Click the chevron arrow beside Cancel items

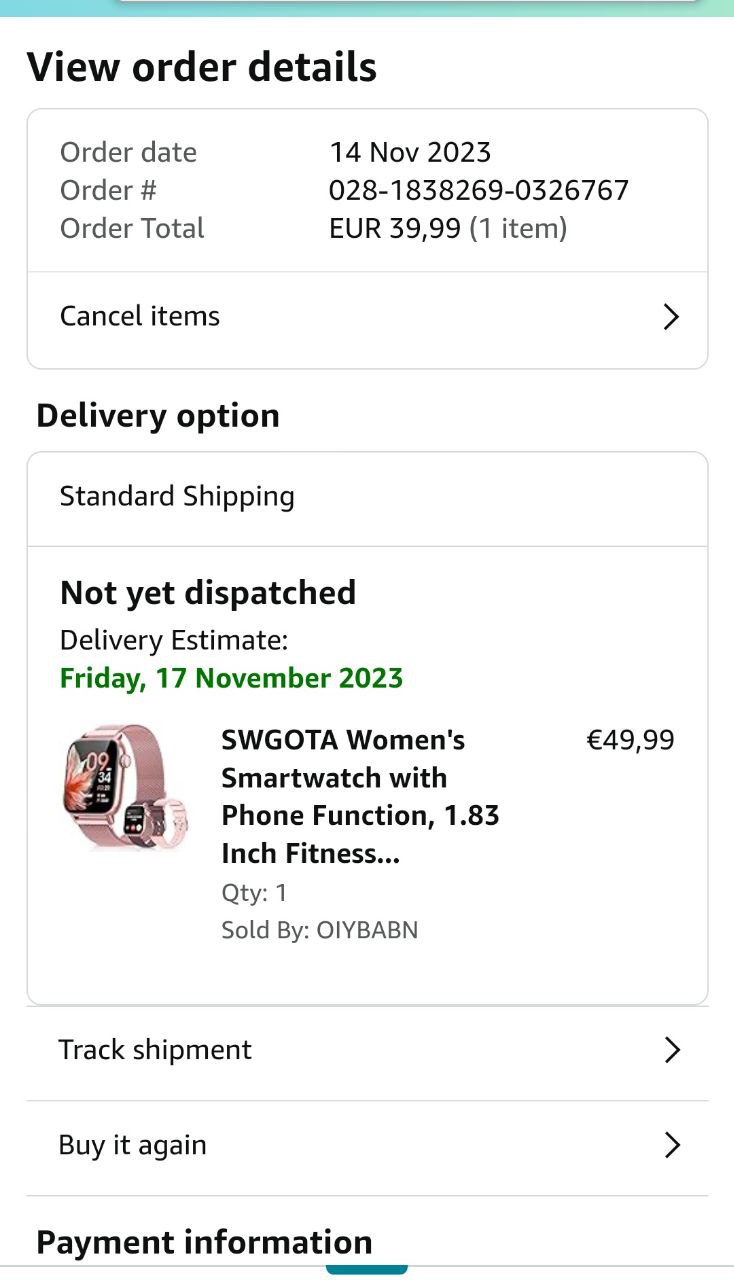671,317
